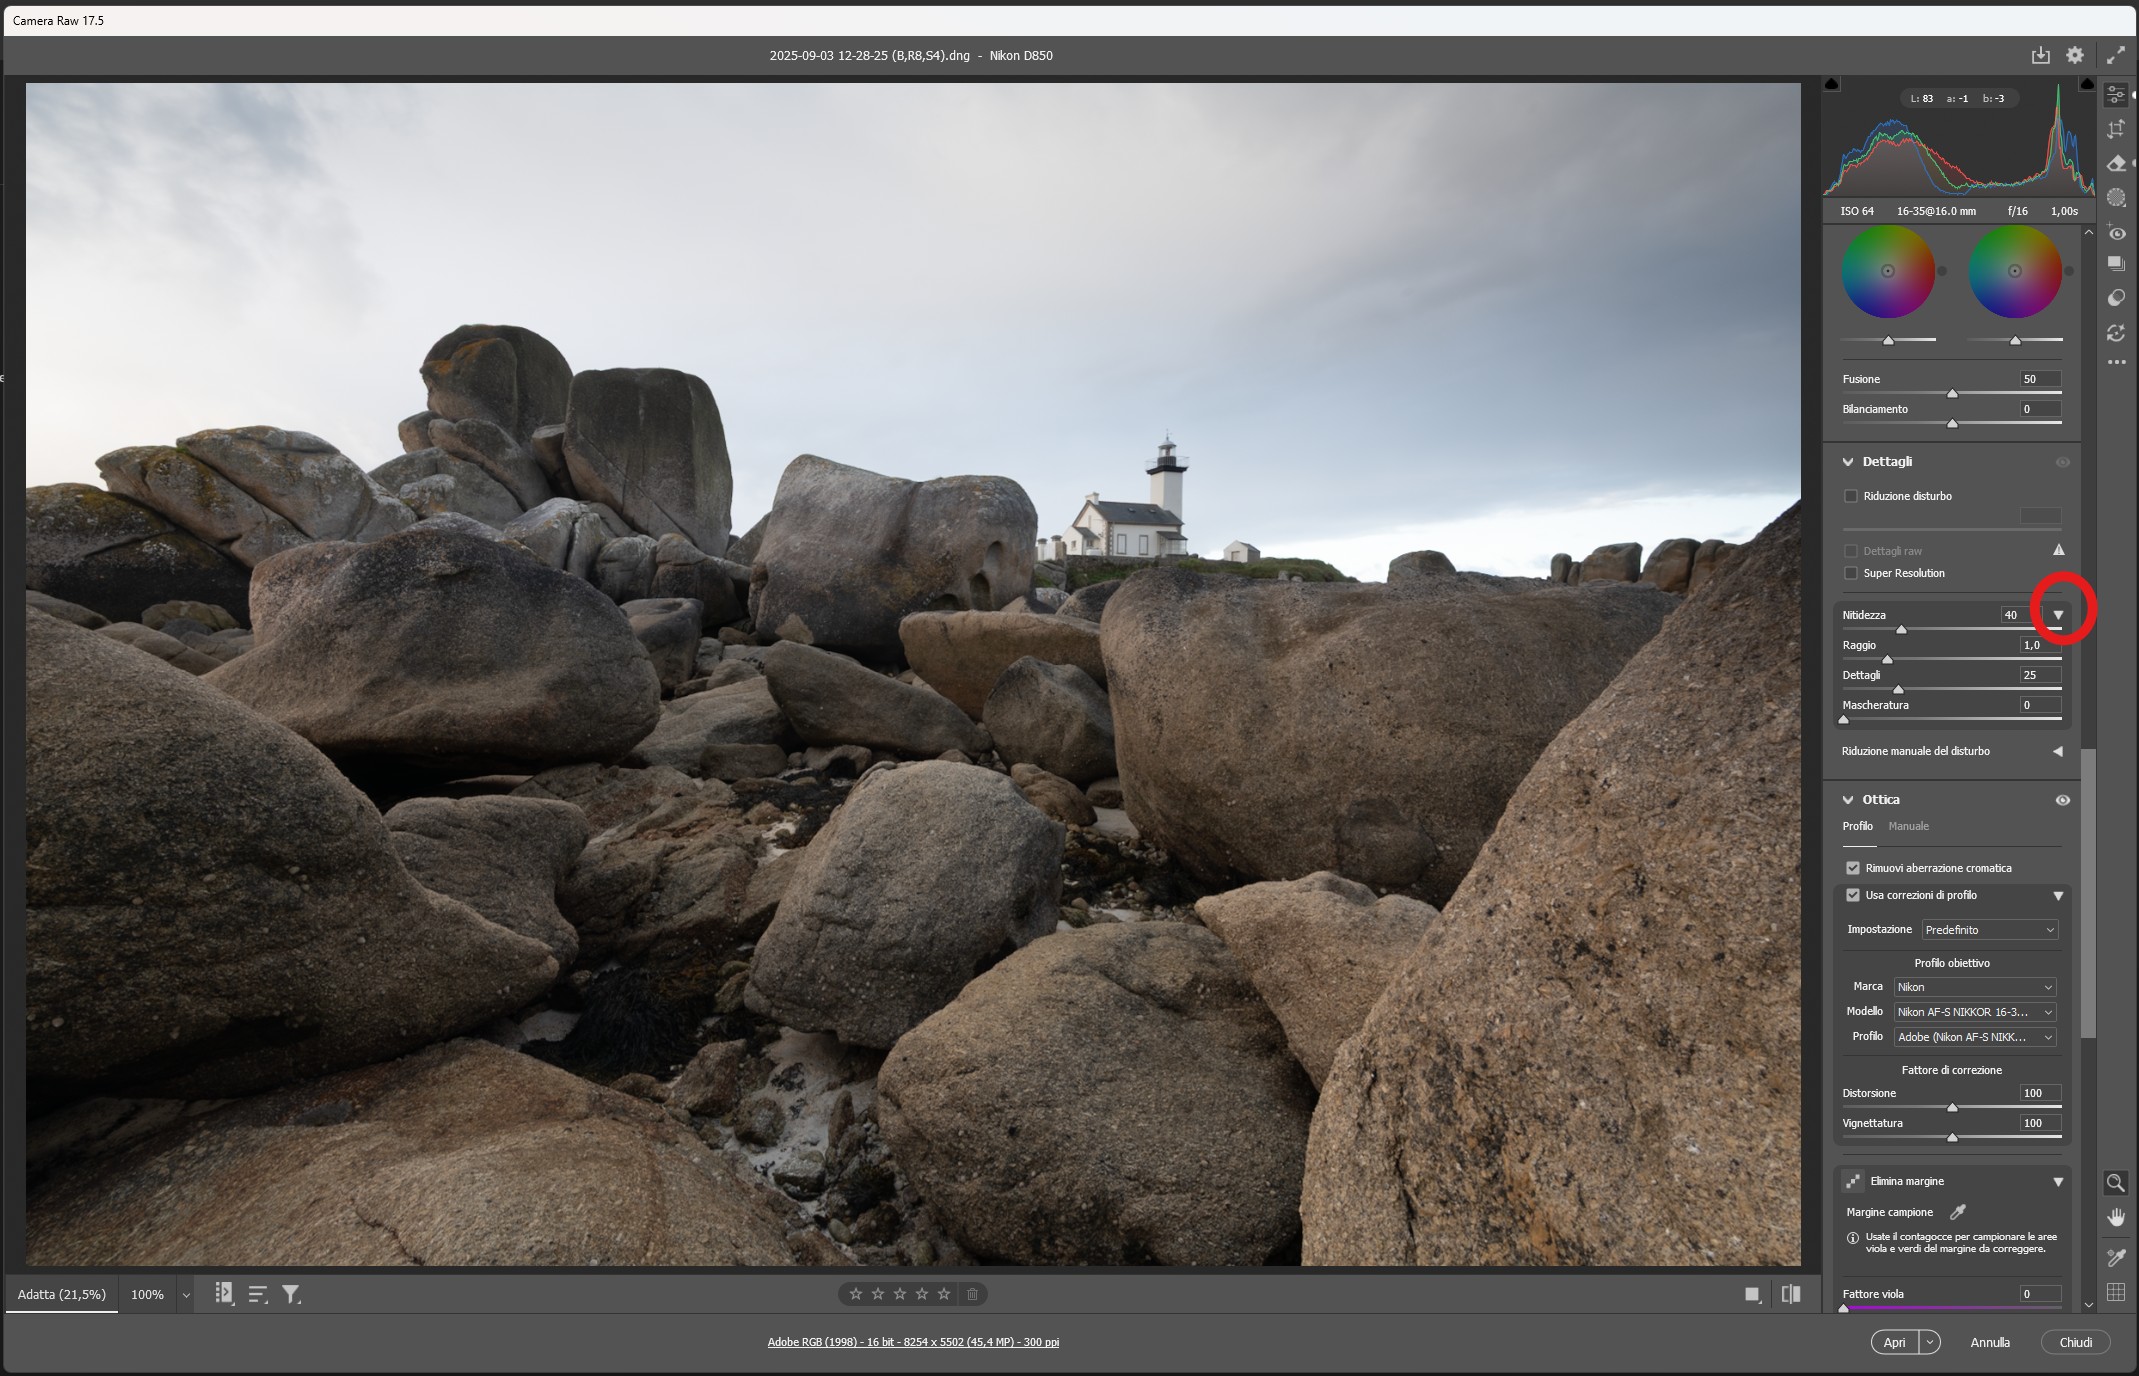Select the Healing eraser tool

pos(2116,164)
